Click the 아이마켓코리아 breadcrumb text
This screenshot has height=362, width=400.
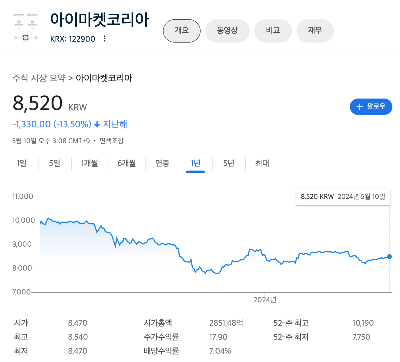pos(104,78)
